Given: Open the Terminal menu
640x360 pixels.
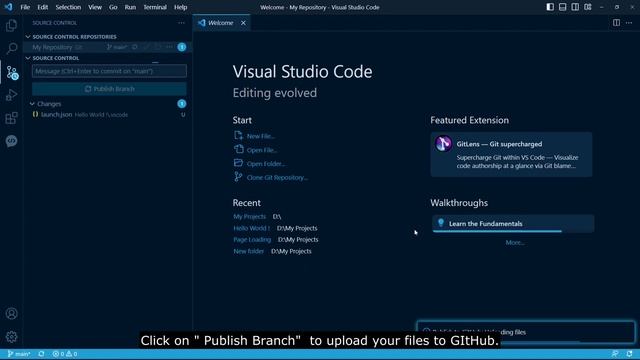Looking at the screenshot, I should [x=155, y=7].
